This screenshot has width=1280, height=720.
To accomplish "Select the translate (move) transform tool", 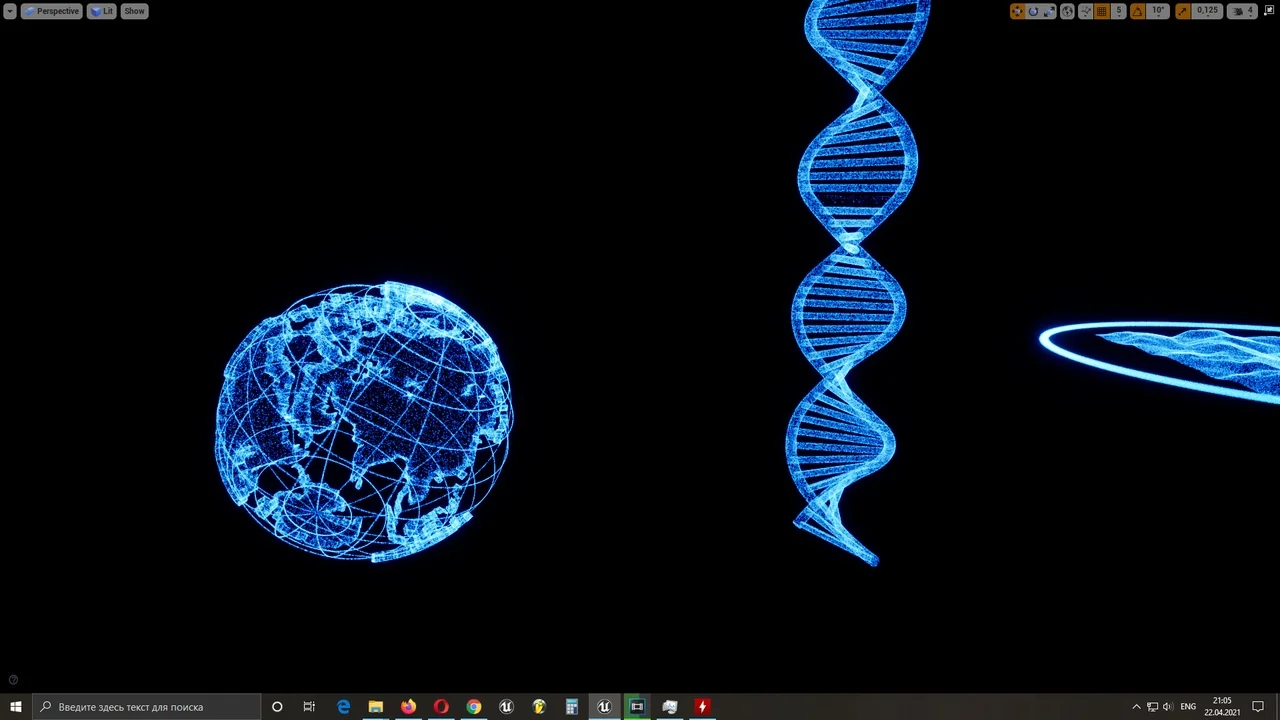I will (x=1017, y=11).
